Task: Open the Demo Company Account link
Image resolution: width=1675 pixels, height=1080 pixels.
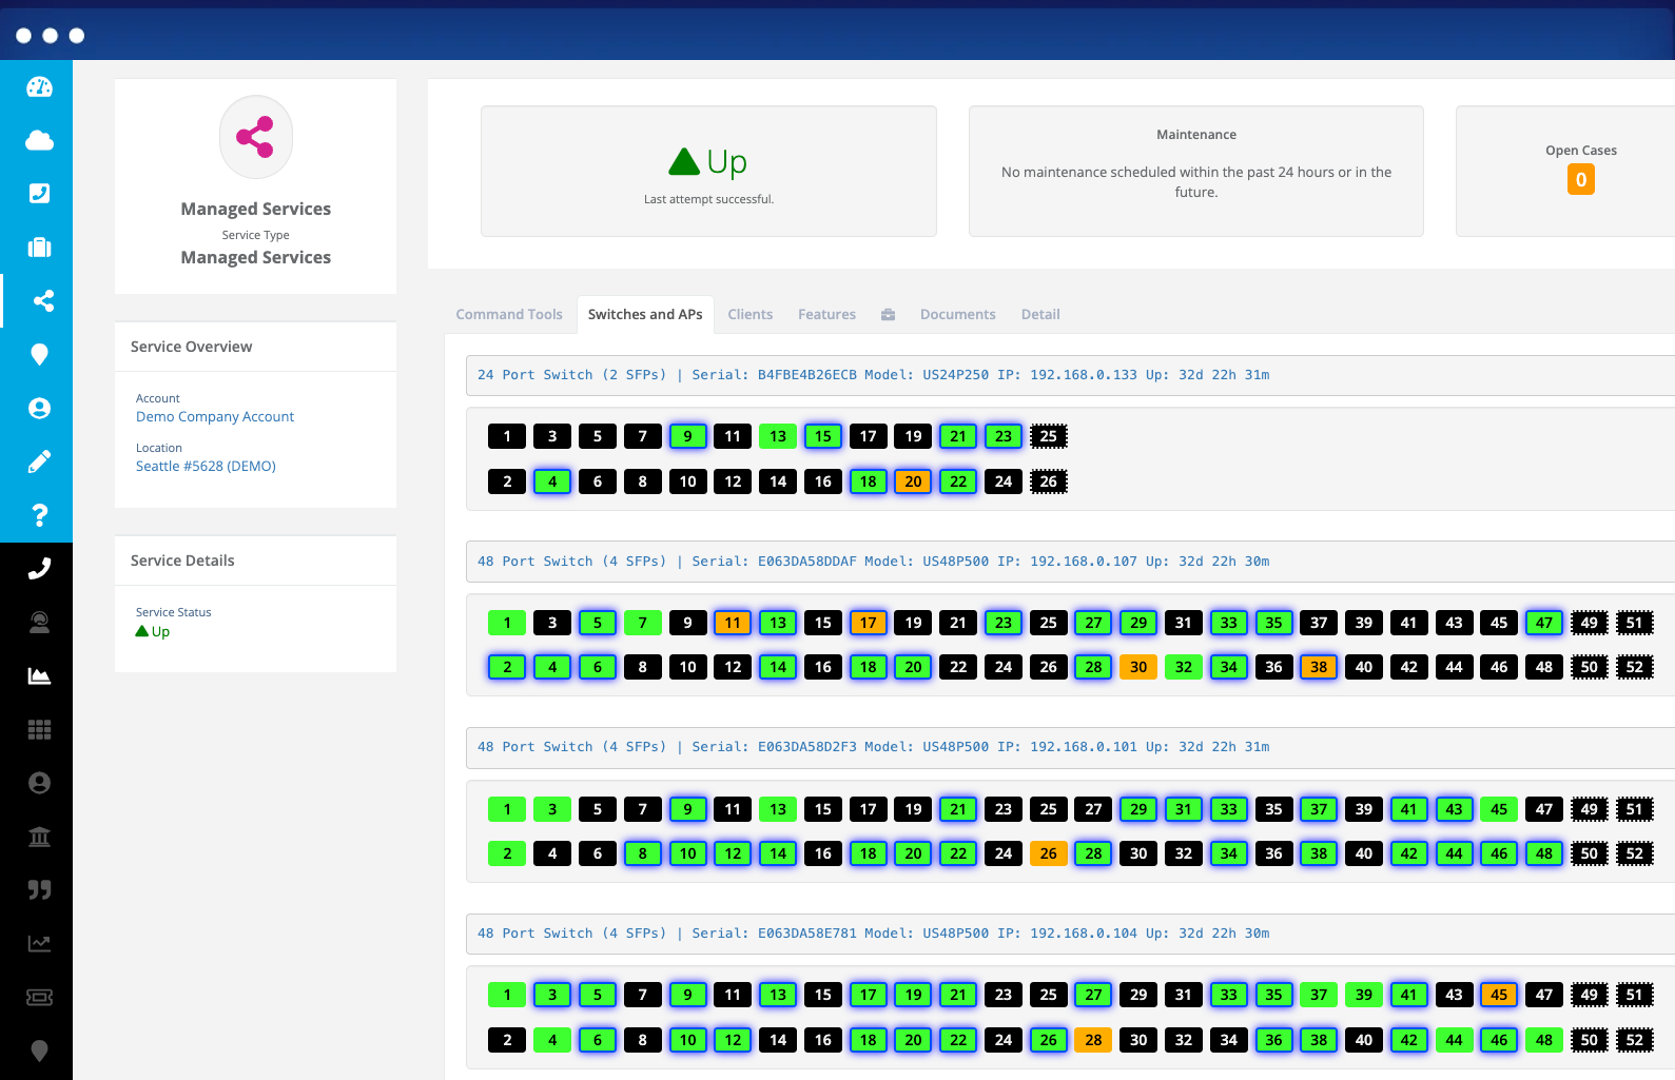Action: pos(214,416)
